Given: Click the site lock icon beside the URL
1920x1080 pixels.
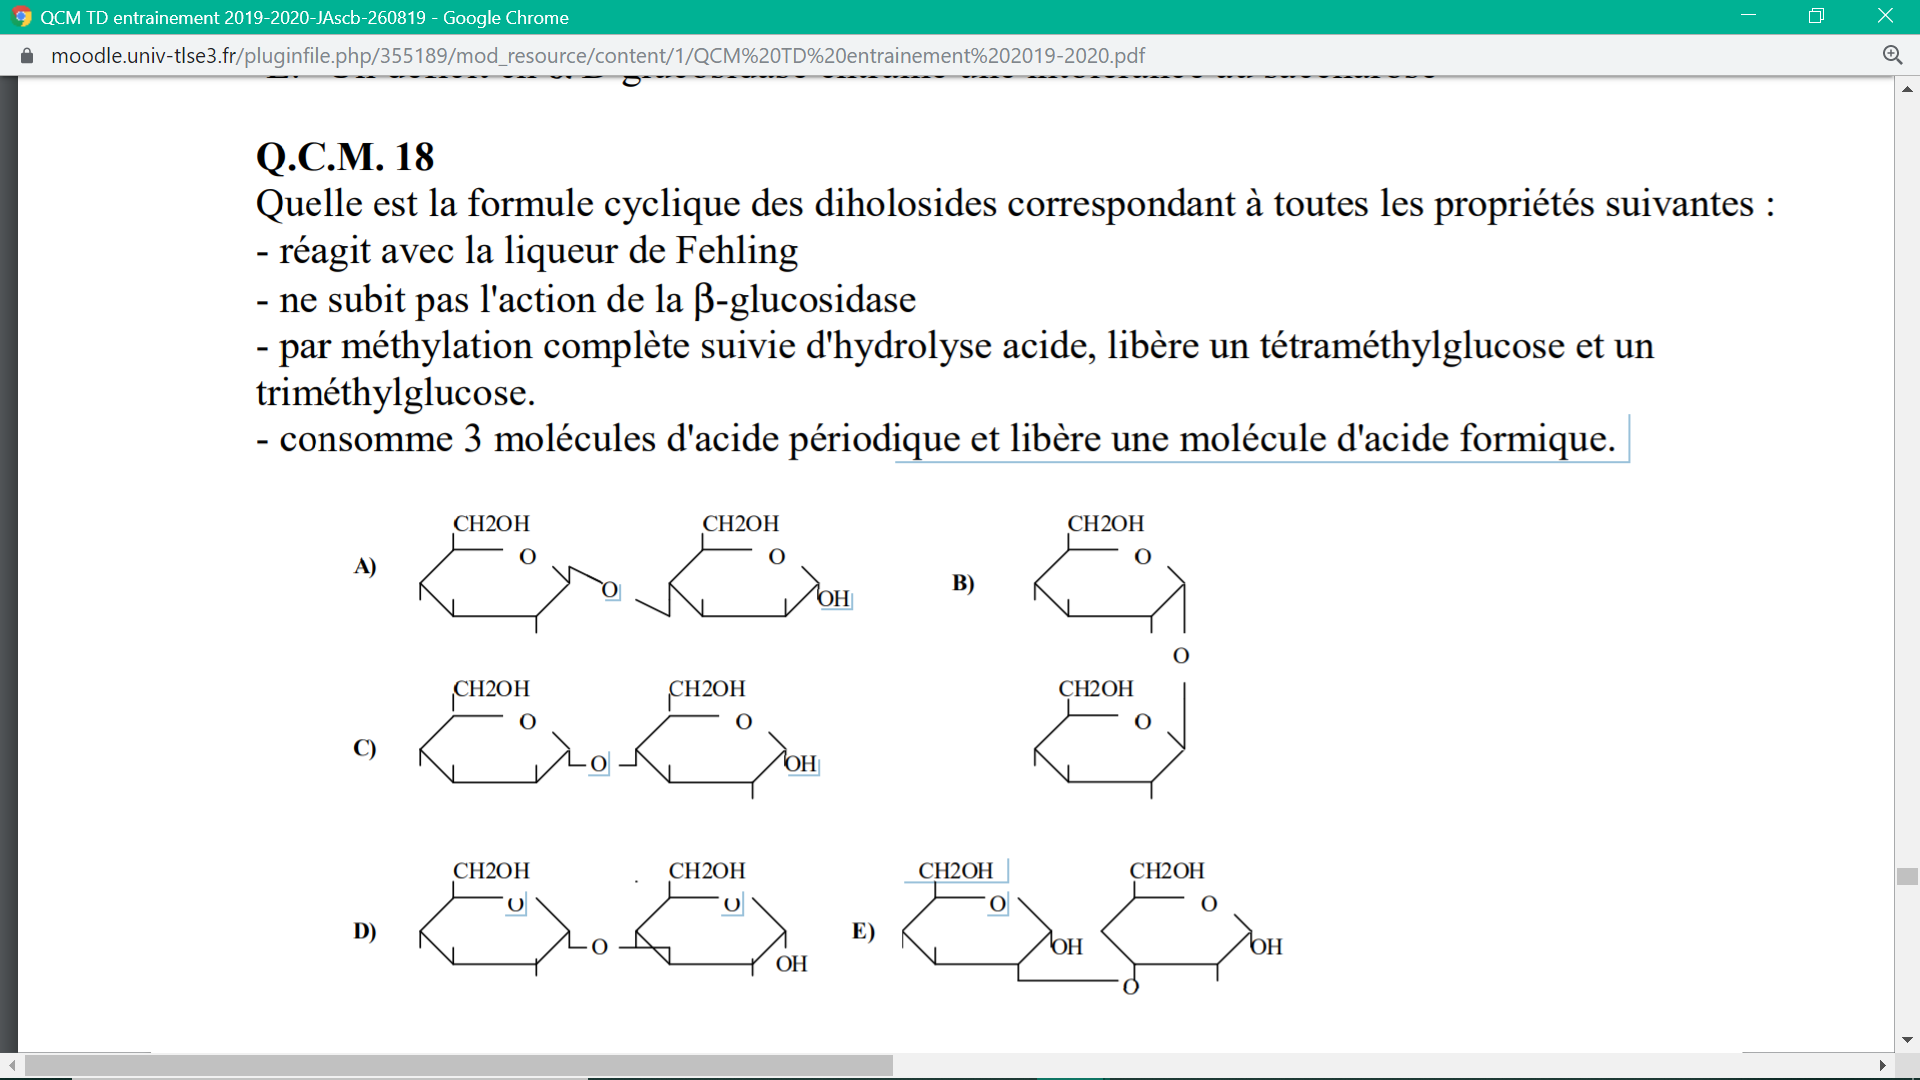Looking at the screenshot, I should (27, 56).
